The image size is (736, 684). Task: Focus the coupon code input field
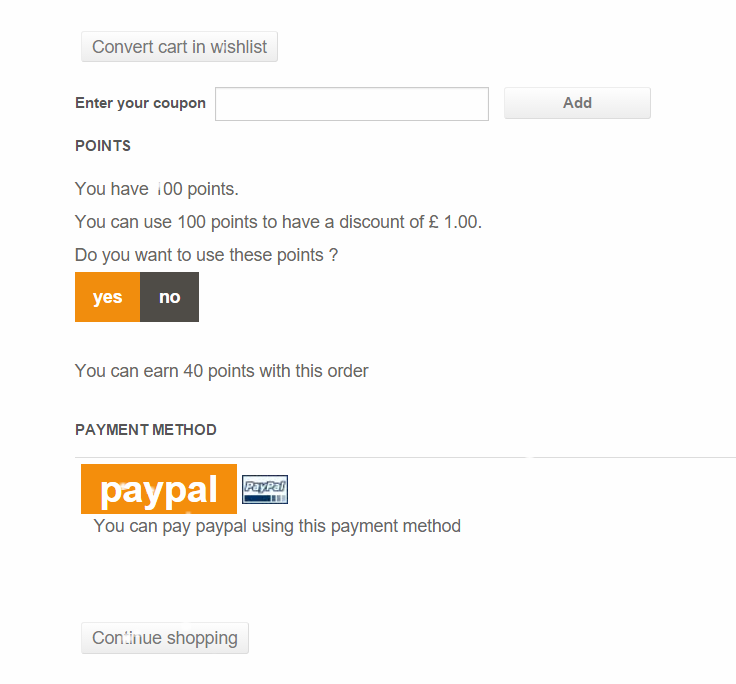click(352, 104)
